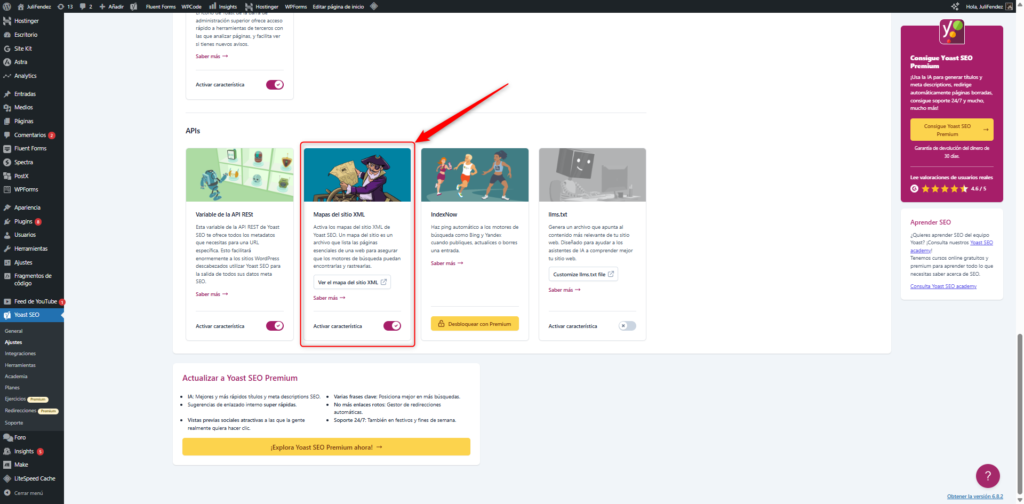The image size is (1024, 504).
Task: Click the Añadir plus in admin bar
Action: 112,6
